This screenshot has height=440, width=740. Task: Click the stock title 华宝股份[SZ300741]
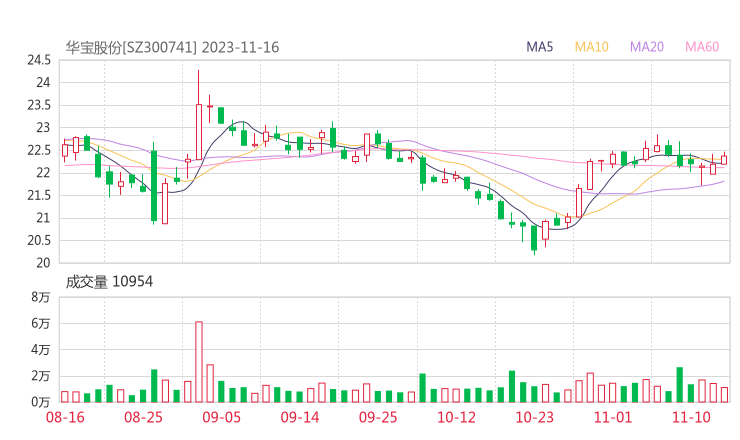[131, 48]
